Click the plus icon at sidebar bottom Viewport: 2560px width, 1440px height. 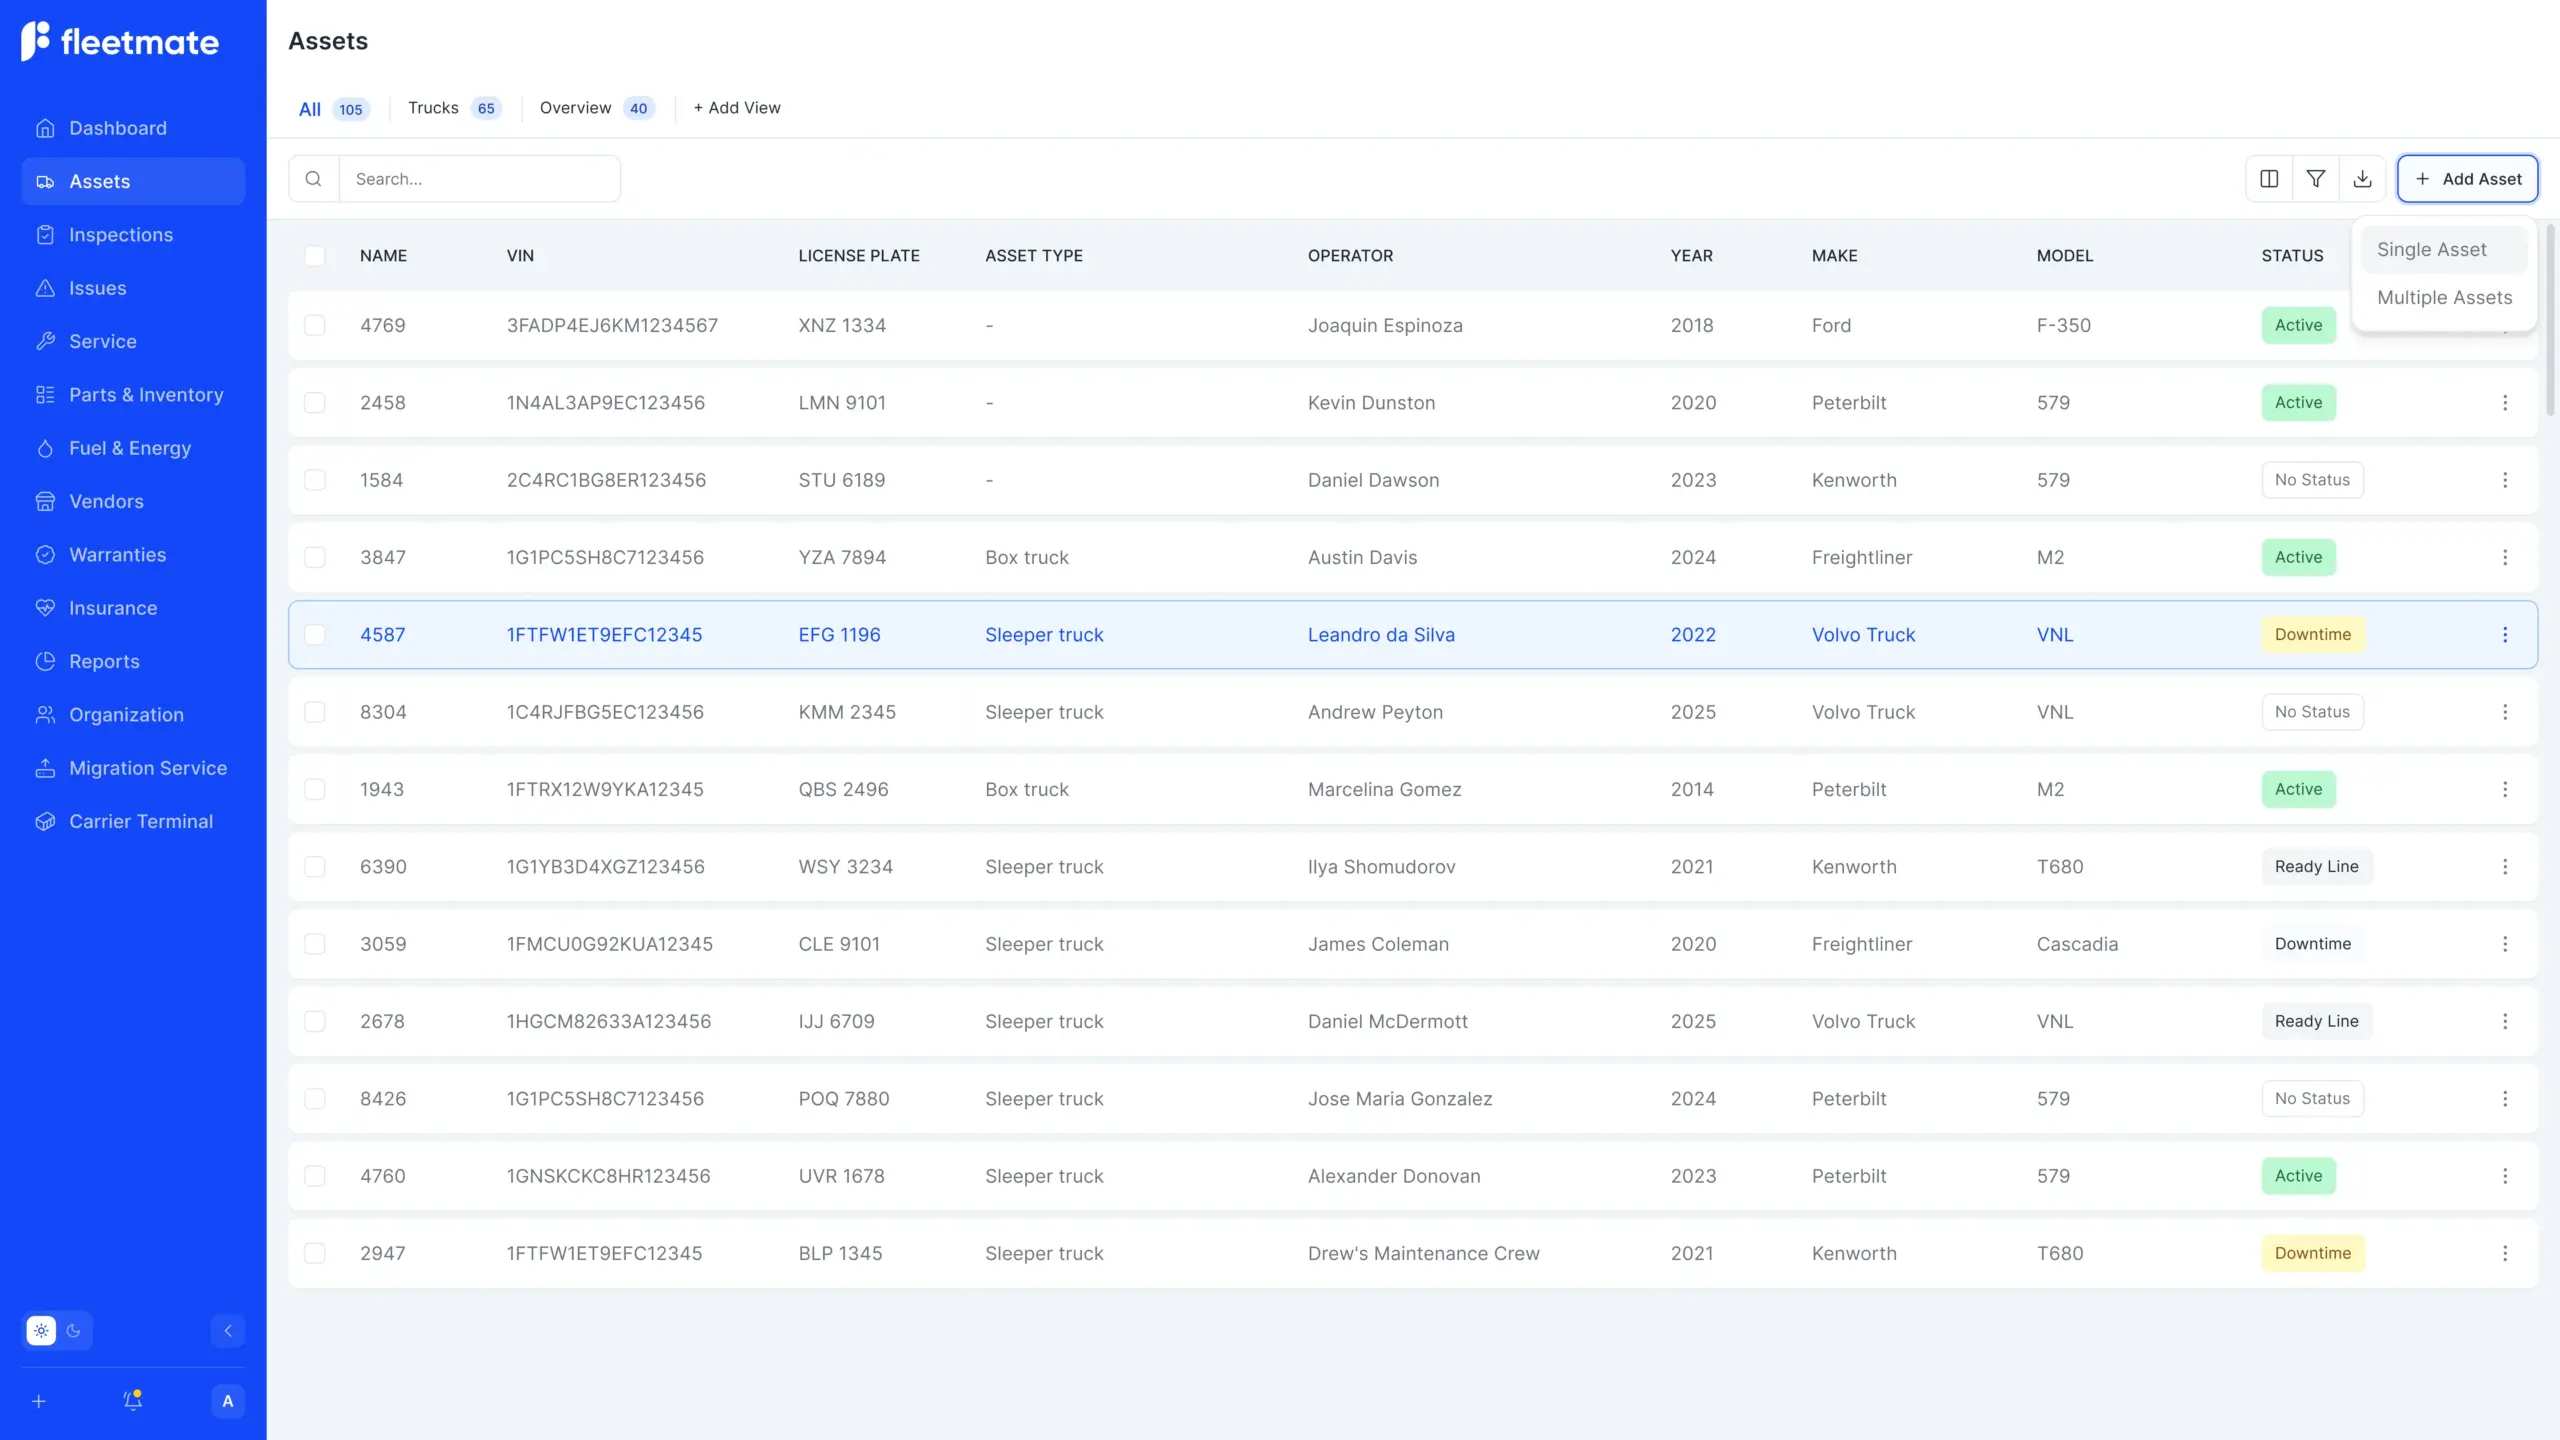[39, 1401]
